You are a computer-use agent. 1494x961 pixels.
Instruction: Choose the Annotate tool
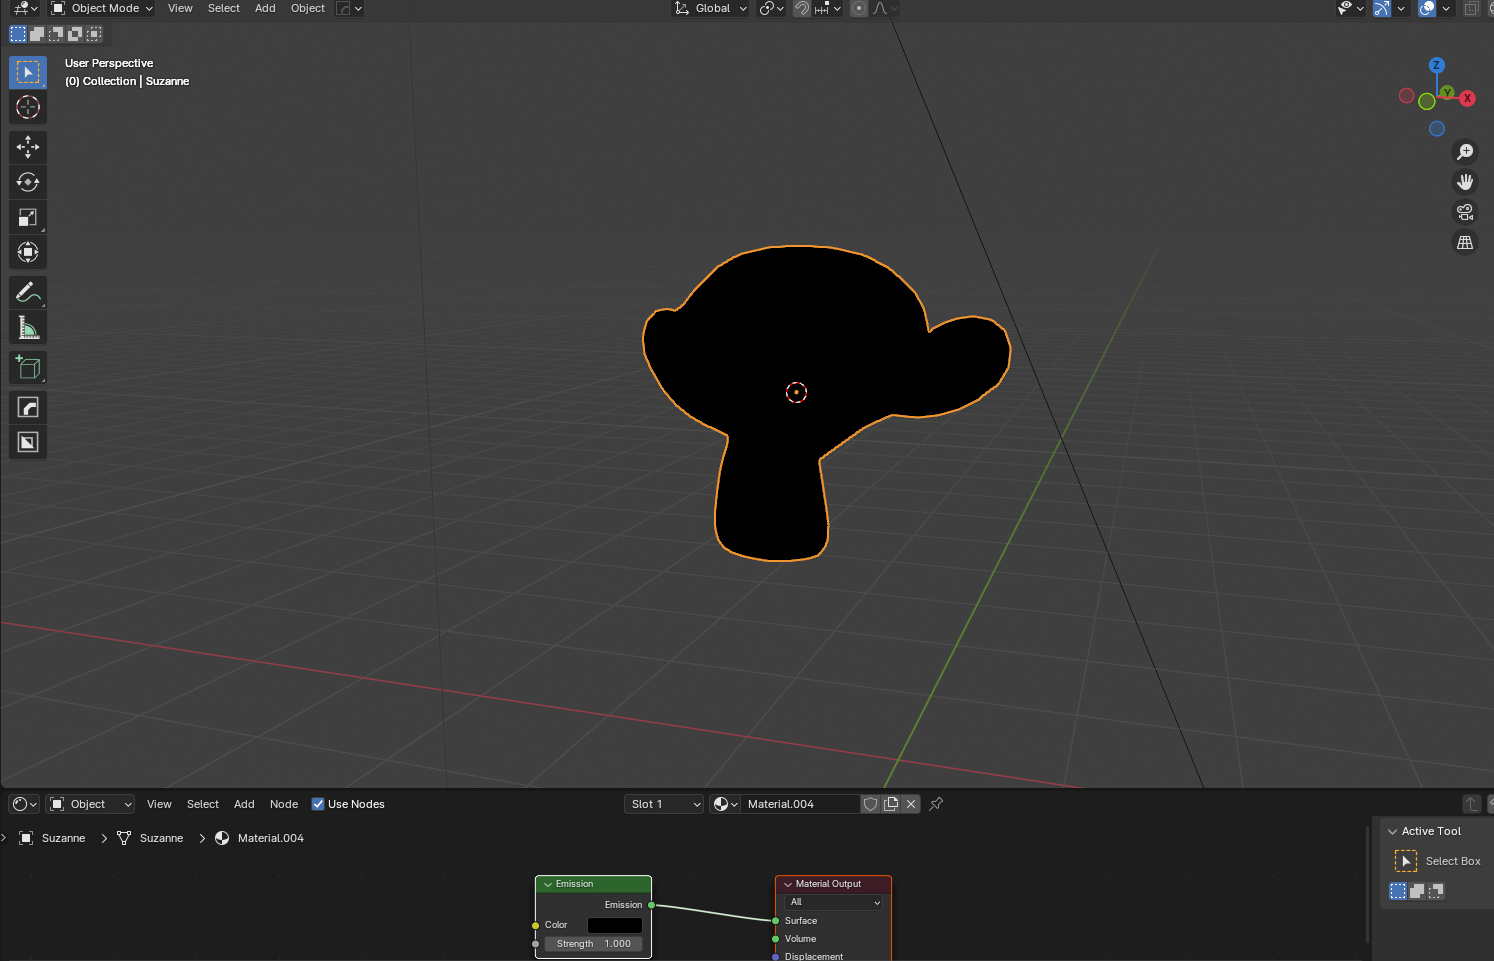click(28, 293)
